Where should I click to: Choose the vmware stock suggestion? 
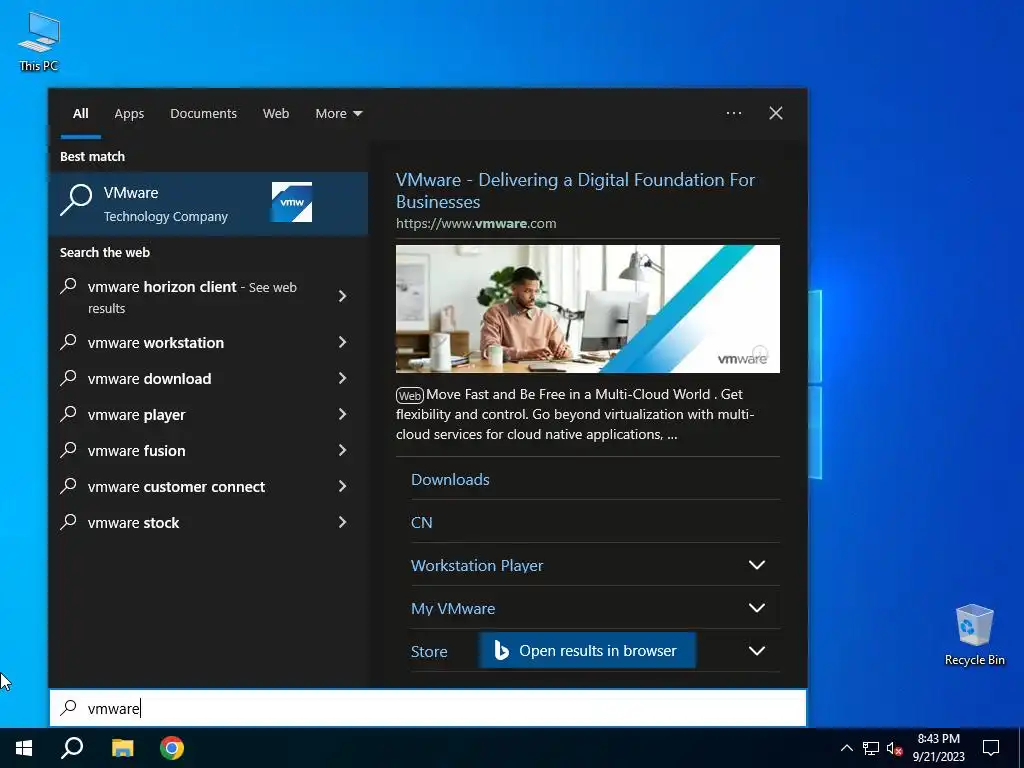coord(133,522)
